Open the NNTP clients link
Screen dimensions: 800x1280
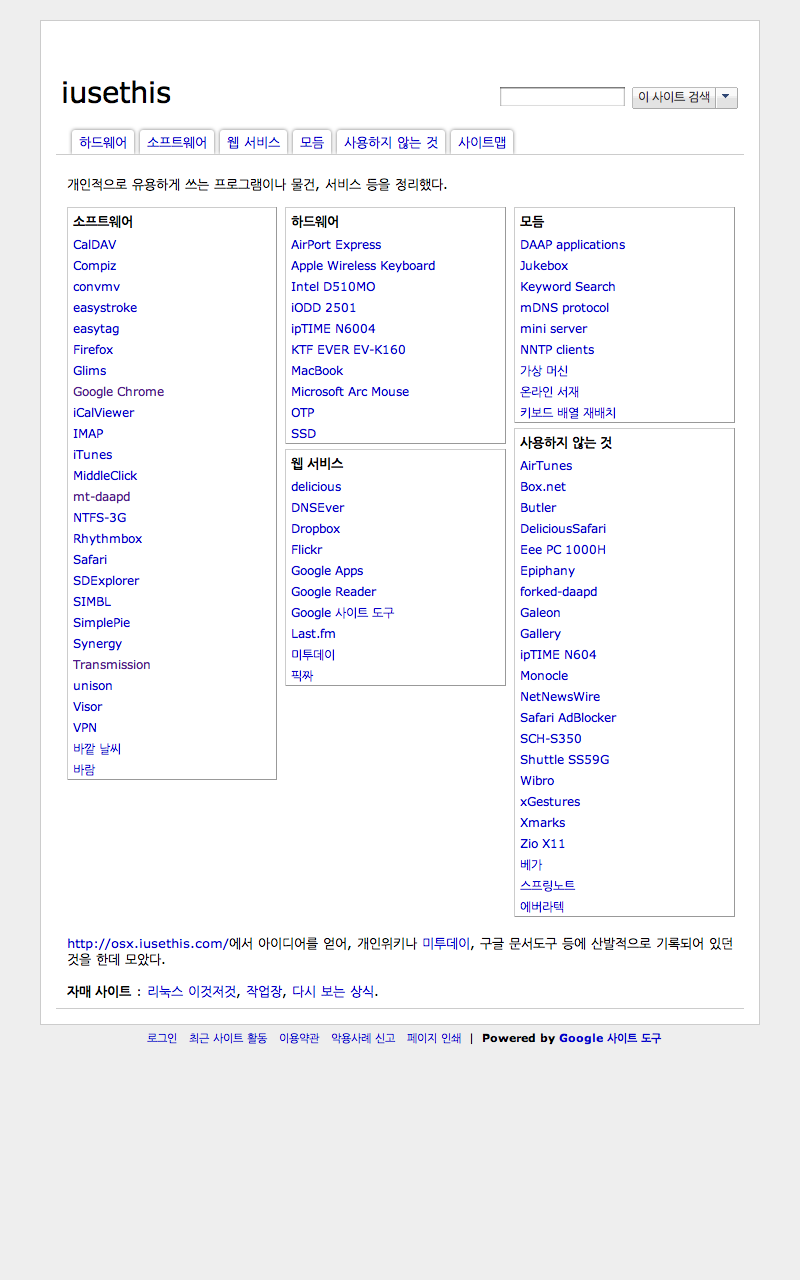click(557, 350)
